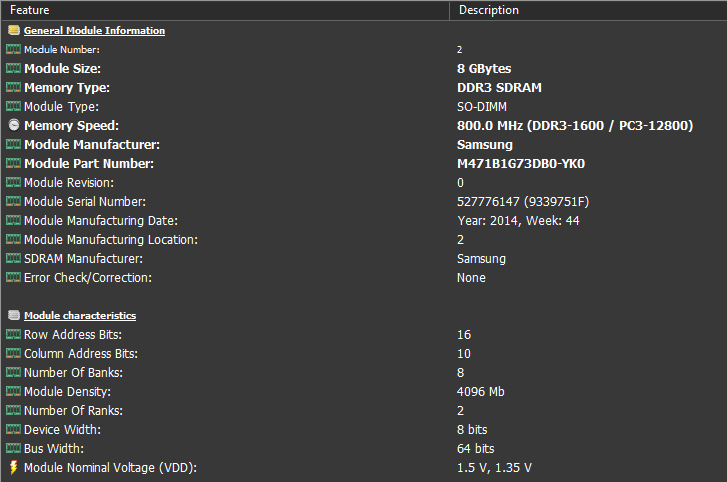The width and height of the screenshot is (727, 482).
Task: Click the M471B1G73DB0-YK0 part number value
Action: click(x=520, y=164)
